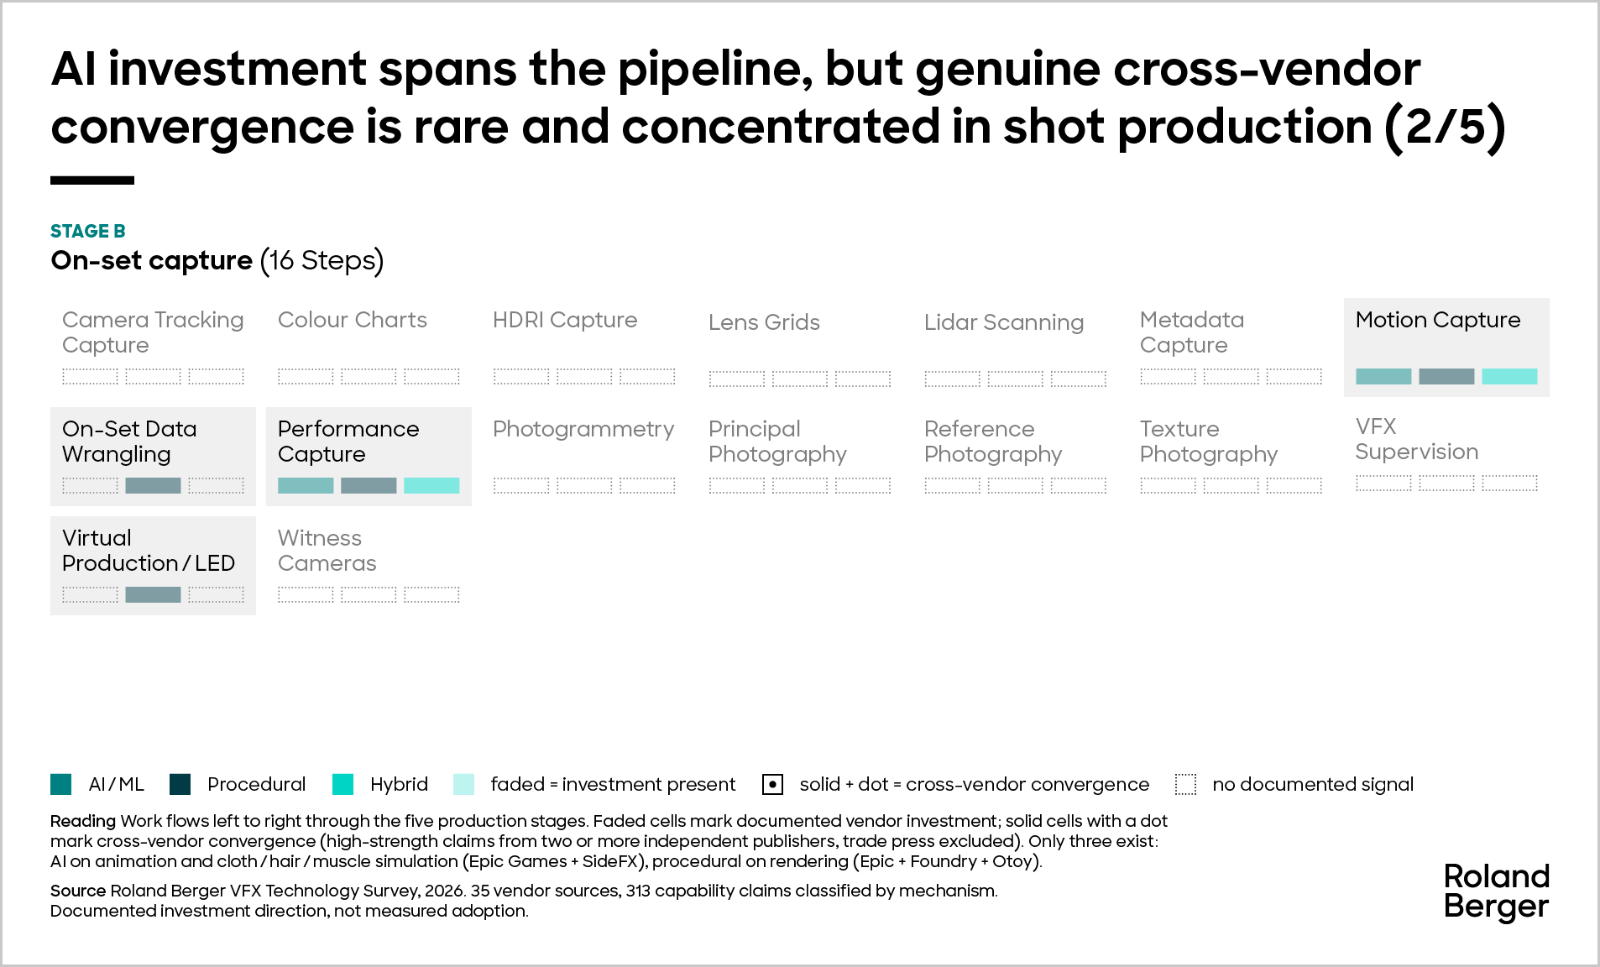Click the HDRI Capture first empty bar
The image size is (1600, 967).
pos(521,376)
